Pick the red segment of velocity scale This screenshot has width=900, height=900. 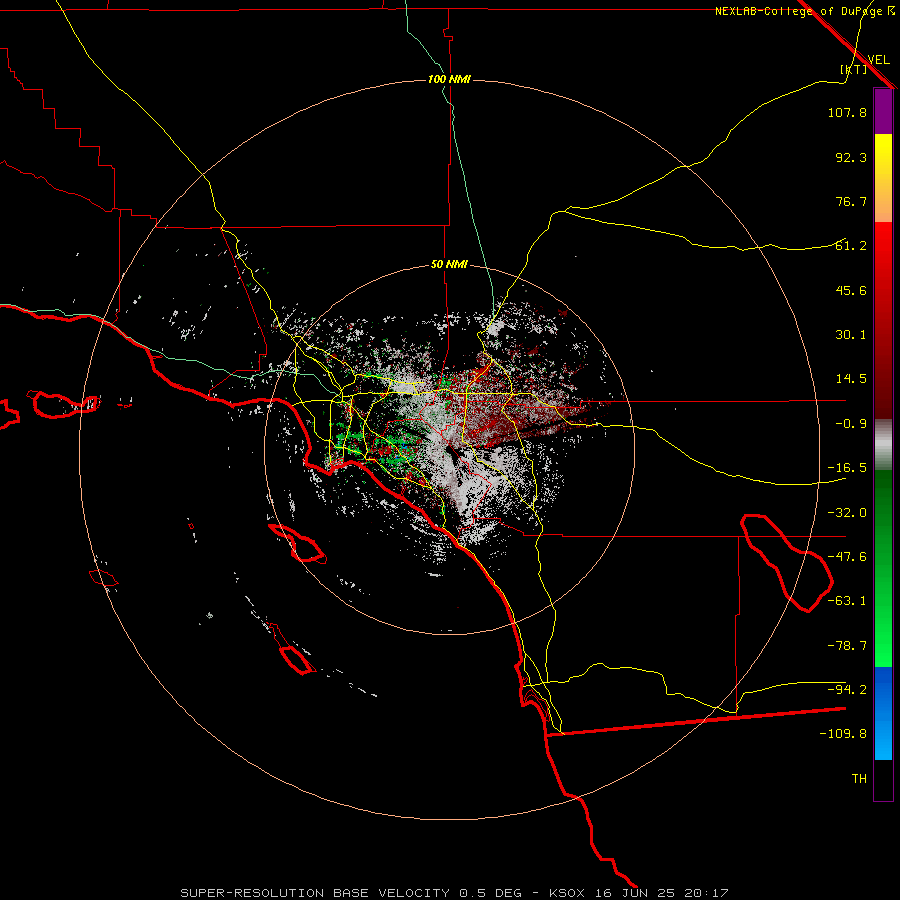coord(883,320)
